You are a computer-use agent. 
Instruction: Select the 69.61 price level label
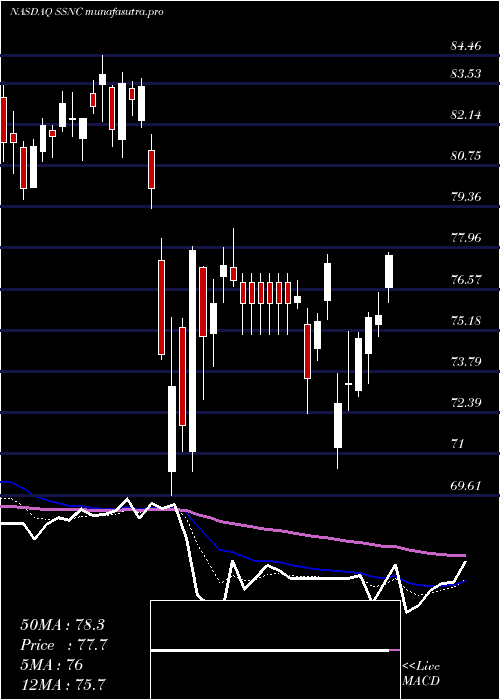point(466,485)
